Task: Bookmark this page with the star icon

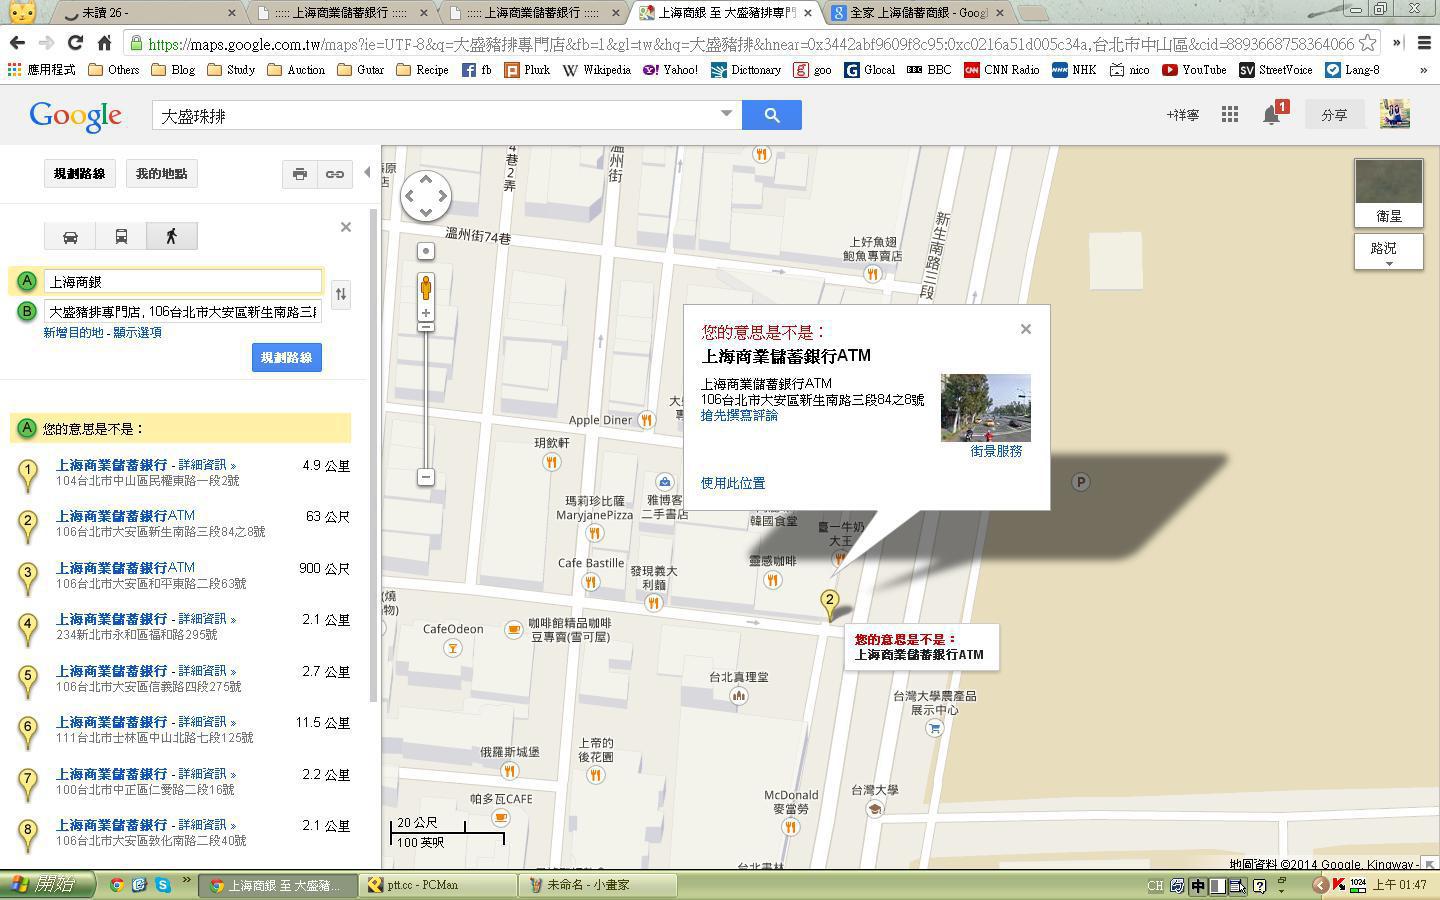Action: pos(1367,43)
